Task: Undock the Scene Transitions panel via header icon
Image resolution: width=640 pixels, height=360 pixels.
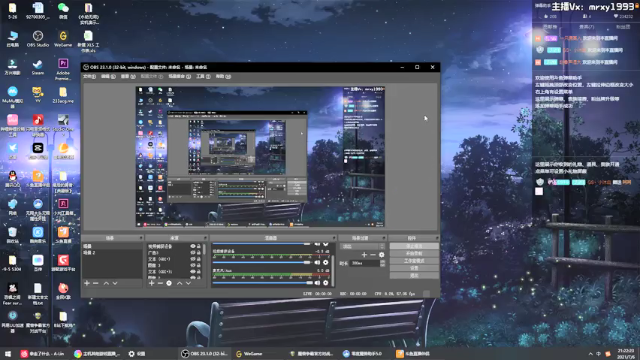Action: click(384, 238)
